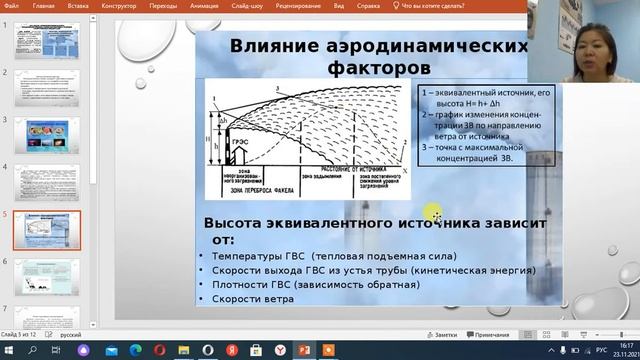Open the Mail app on taskbar
This screenshot has height=360, width=640.
pyautogui.click(x=111, y=350)
